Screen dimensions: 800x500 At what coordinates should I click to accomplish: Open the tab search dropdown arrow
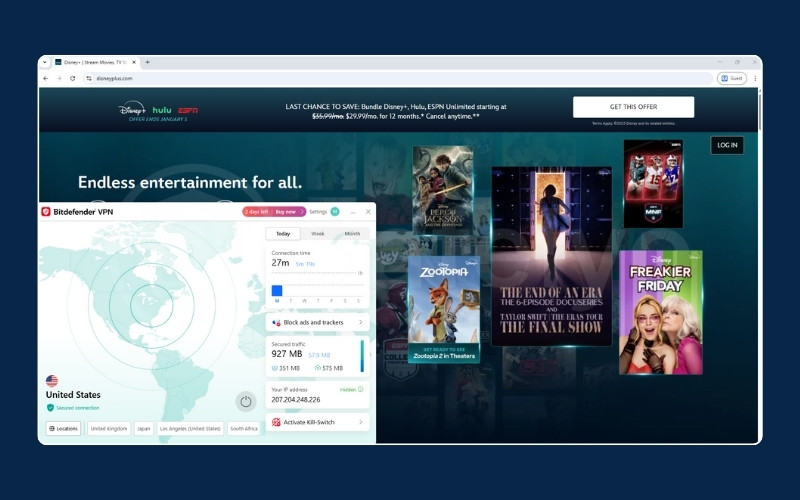44,62
